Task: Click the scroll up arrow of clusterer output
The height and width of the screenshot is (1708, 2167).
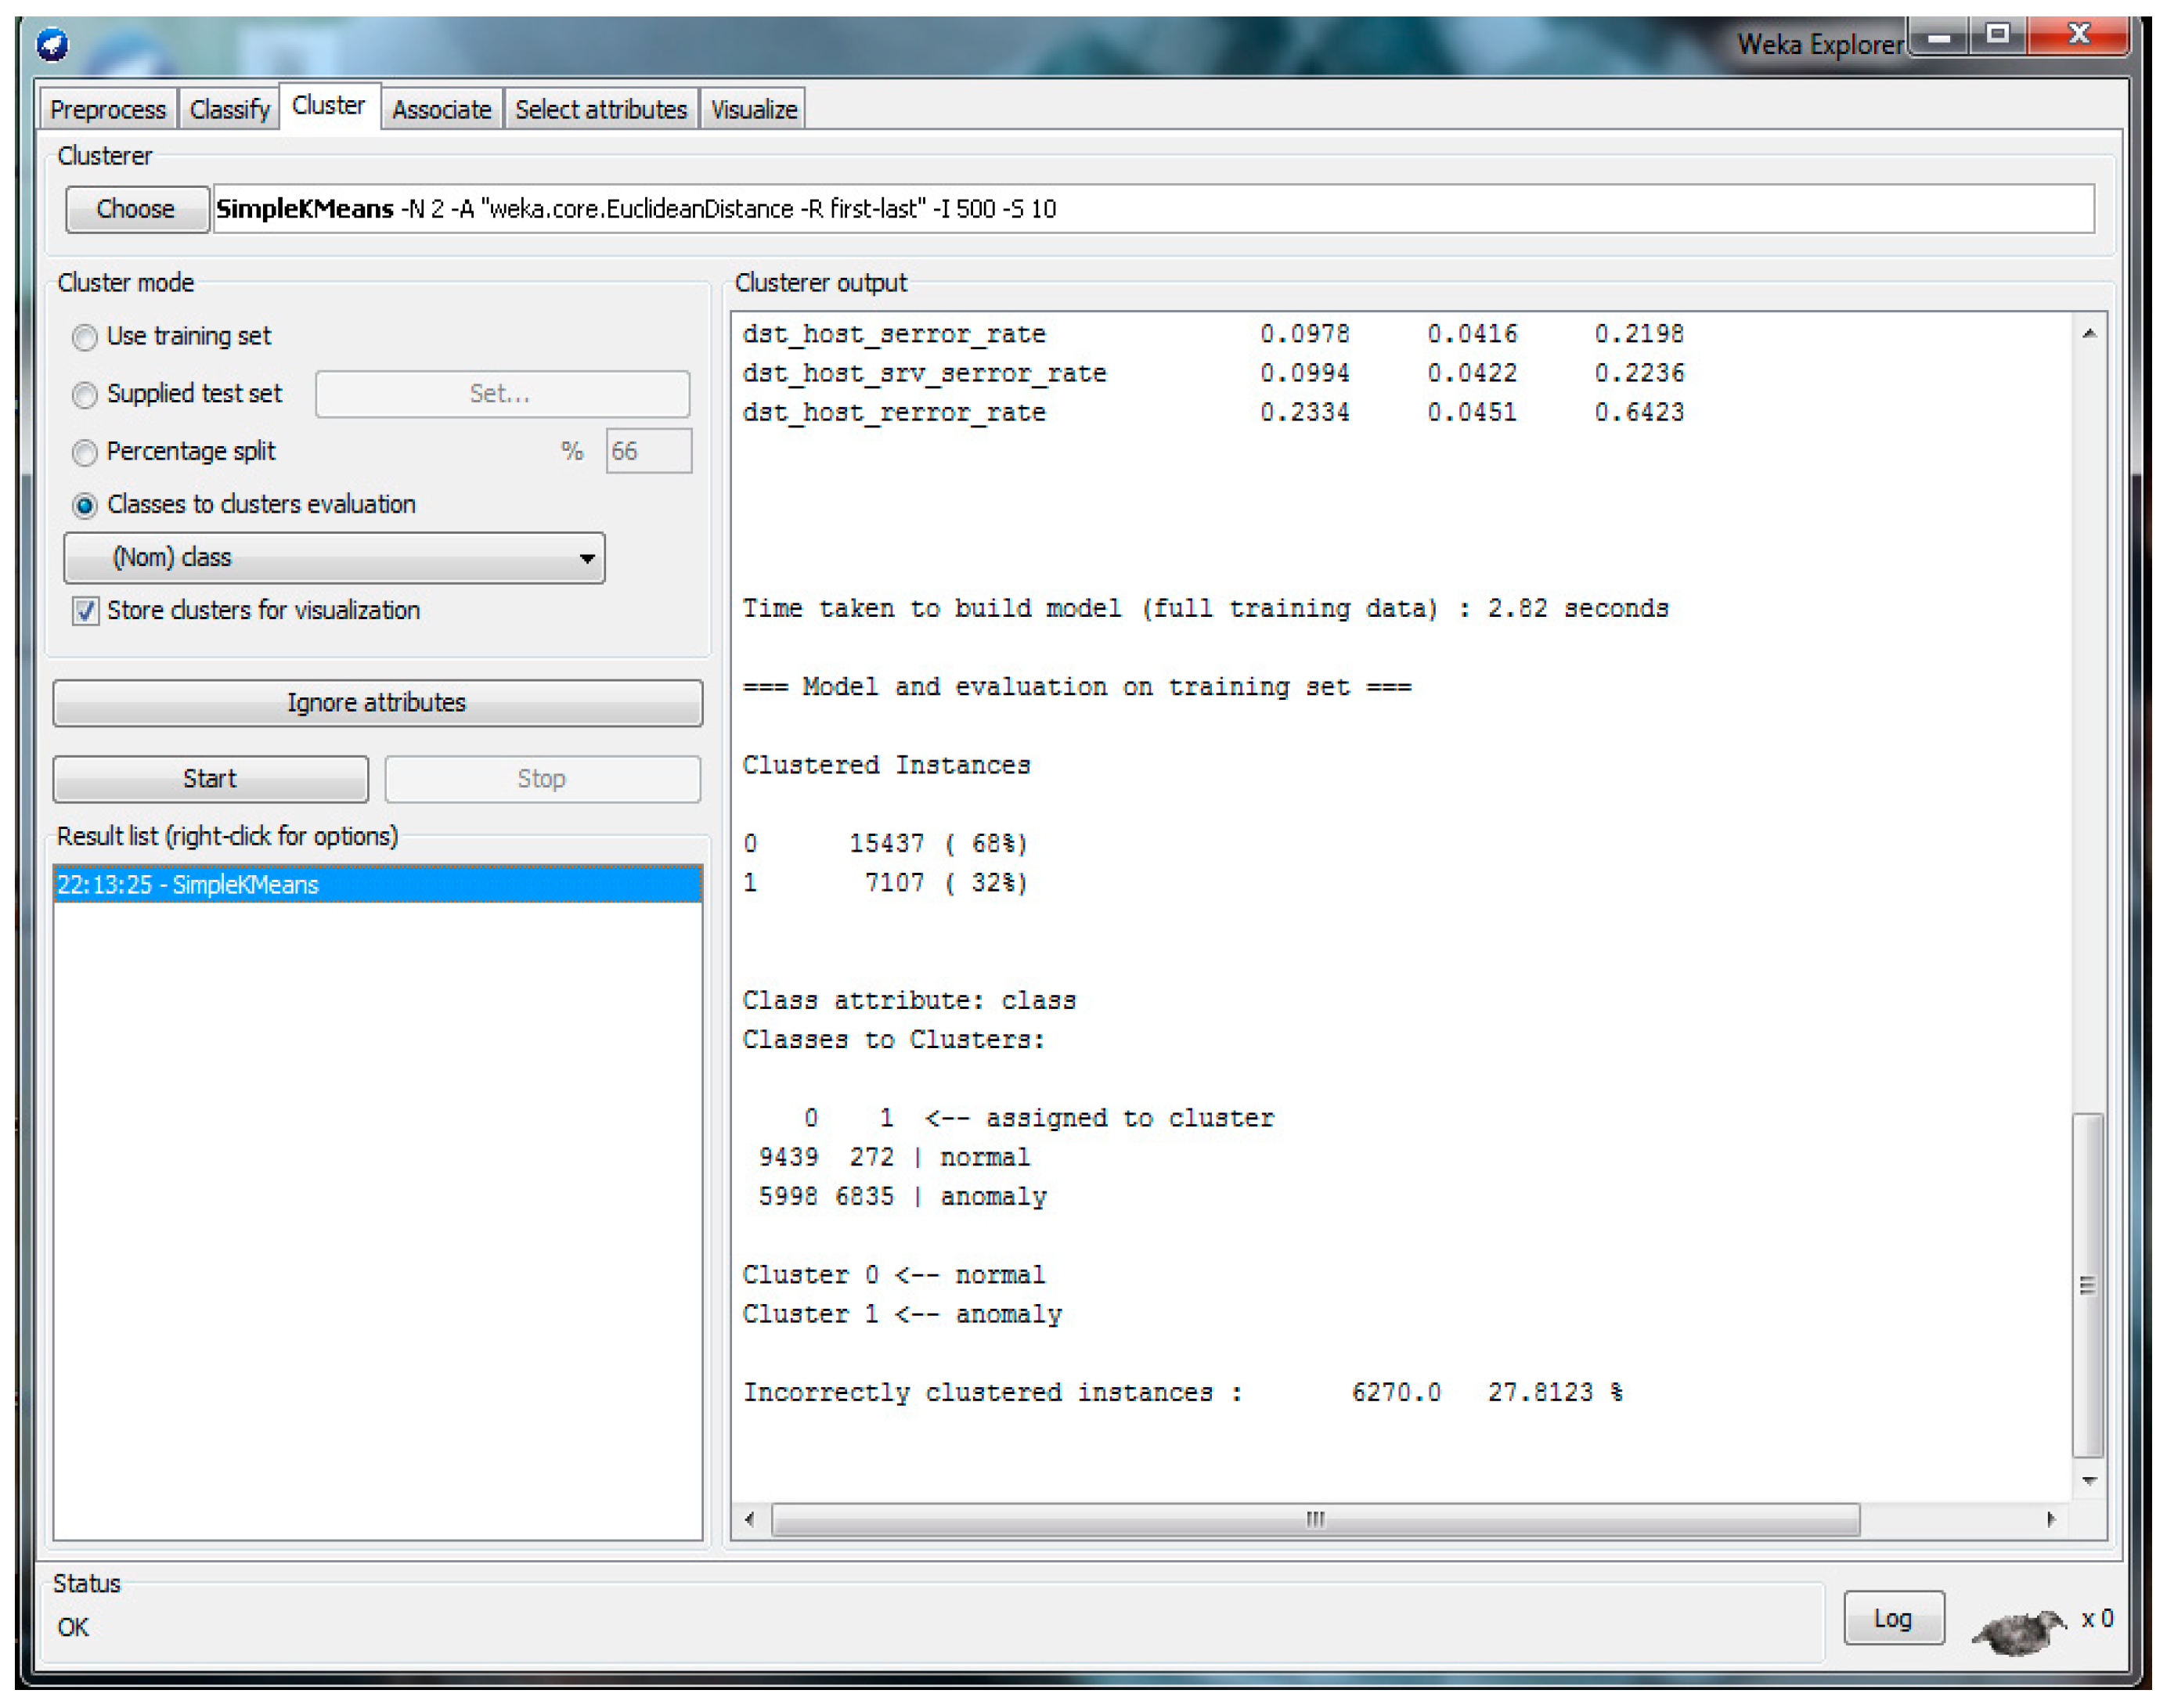Action: tap(2089, 334)
